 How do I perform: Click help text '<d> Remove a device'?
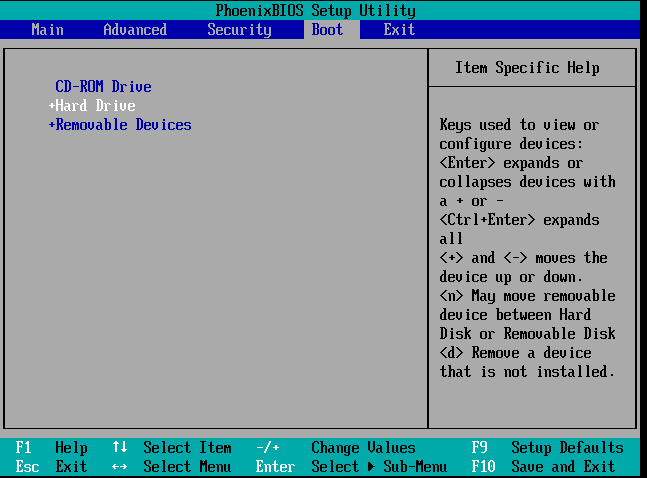[x=515, y=353]
